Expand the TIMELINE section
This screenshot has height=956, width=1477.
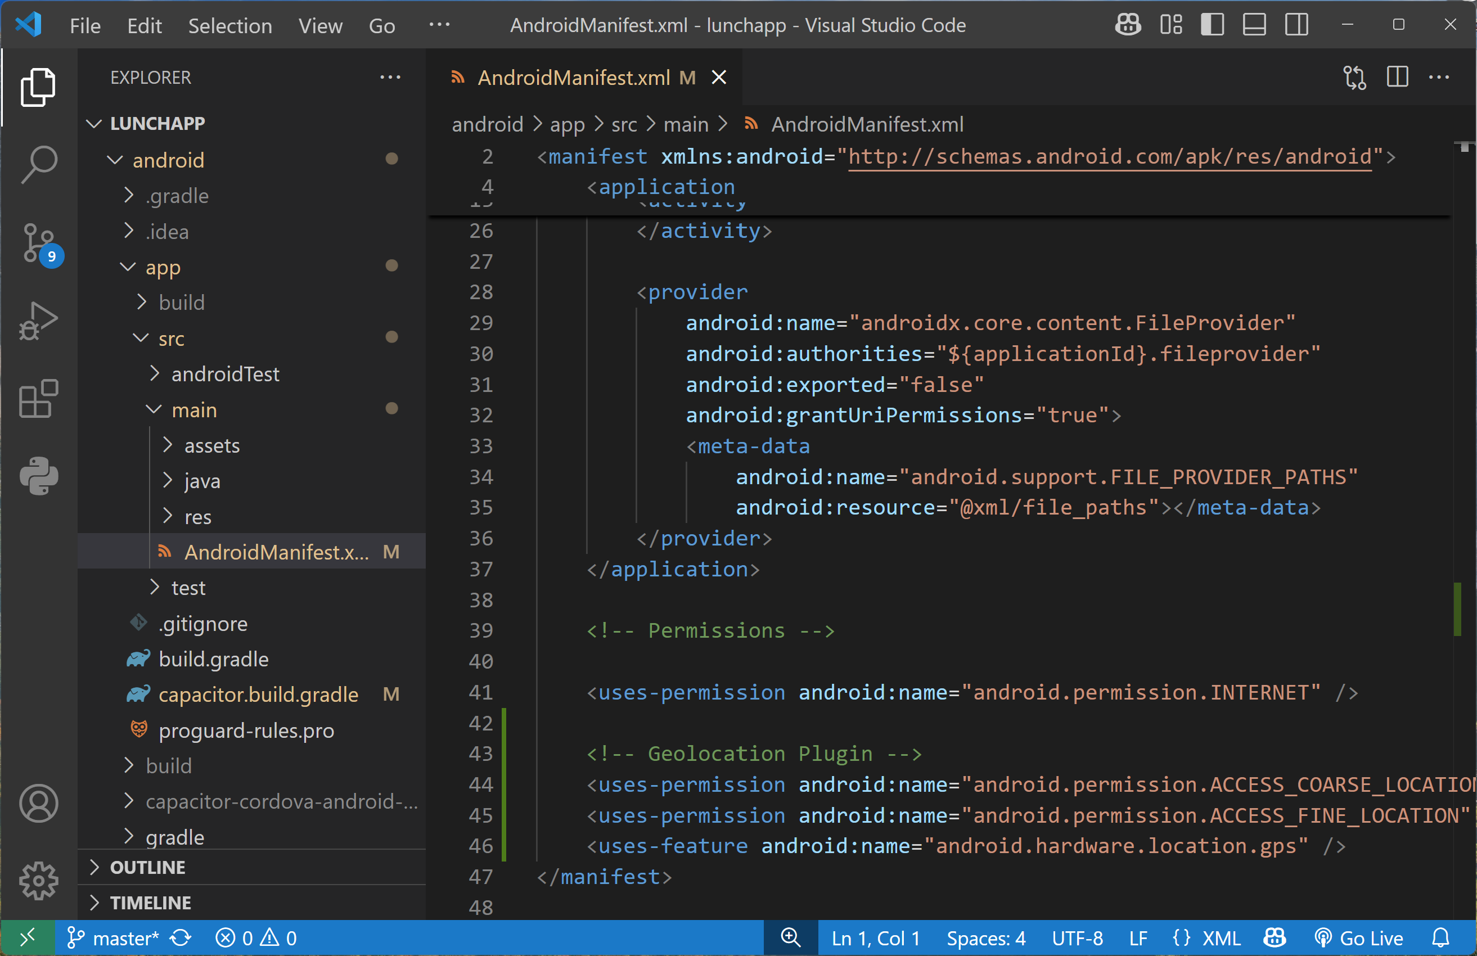pyautogui.click(x=252, y=902)
